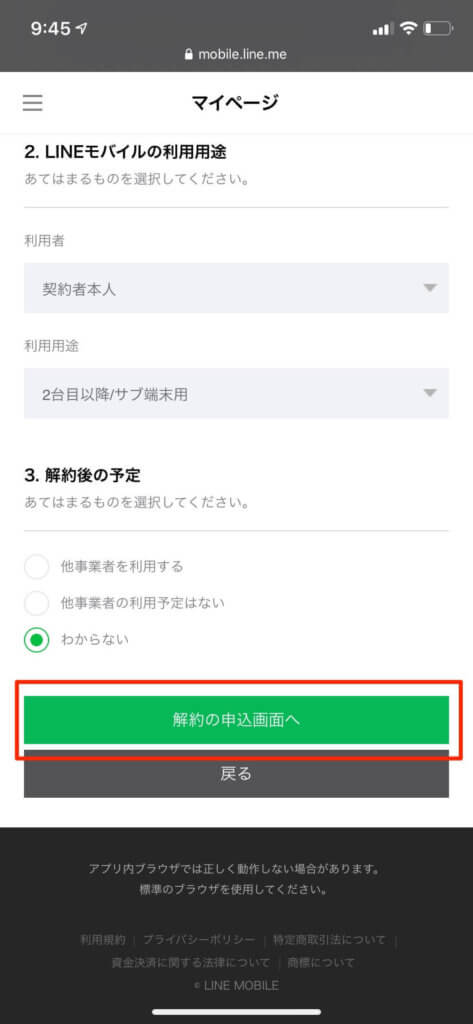Select the 他事業者の利用予定はない radio option

point(37,603)
